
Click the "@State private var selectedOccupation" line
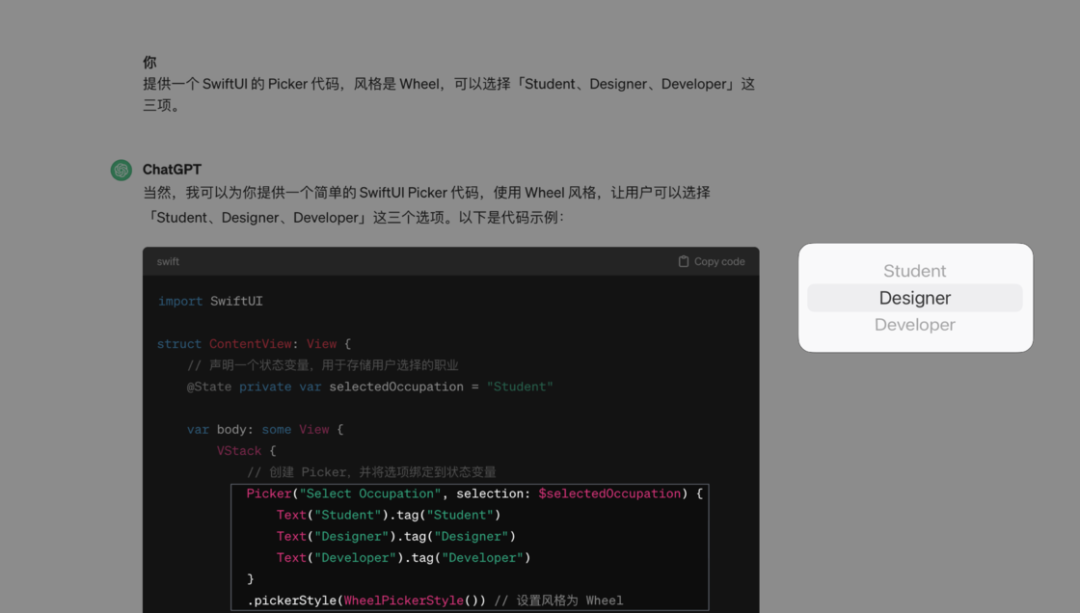[370, 386]
